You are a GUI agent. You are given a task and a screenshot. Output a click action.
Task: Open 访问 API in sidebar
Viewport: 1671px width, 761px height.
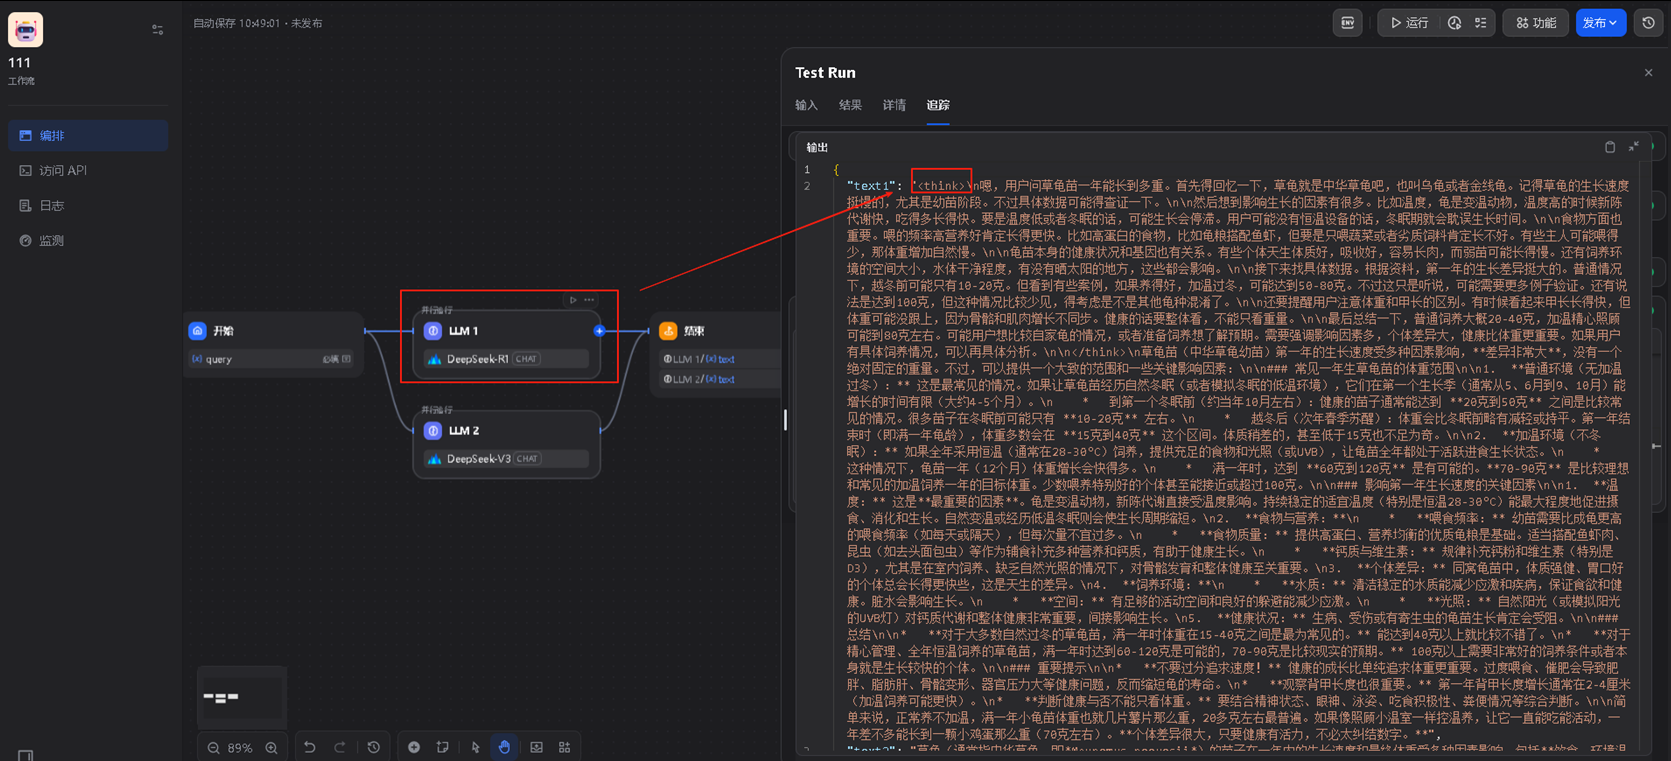[88, 170]
